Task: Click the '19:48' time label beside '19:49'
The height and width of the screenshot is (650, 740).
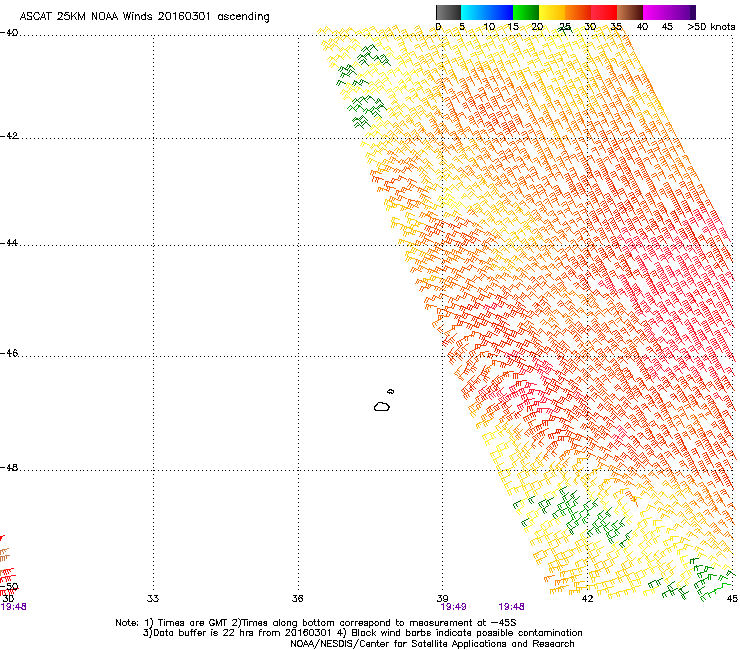Action: (512, 607)
